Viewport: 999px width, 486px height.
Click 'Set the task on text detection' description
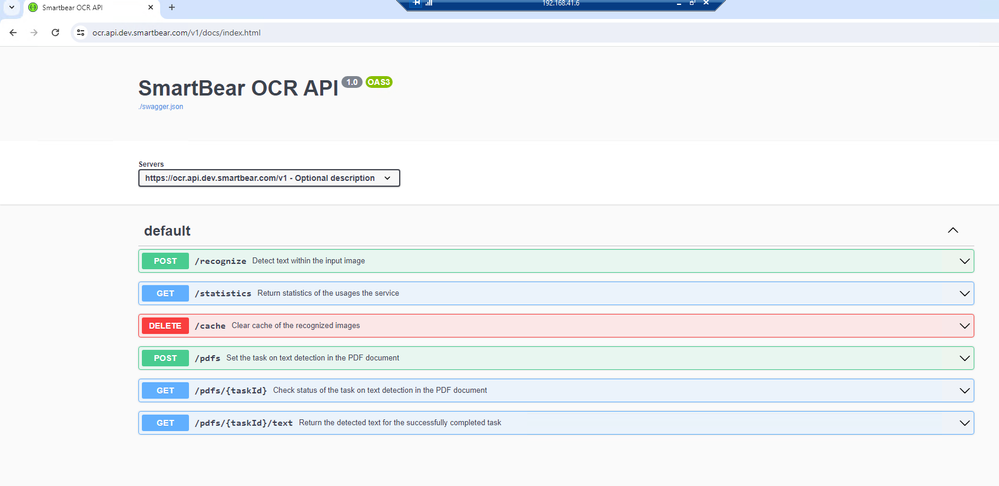313,358
